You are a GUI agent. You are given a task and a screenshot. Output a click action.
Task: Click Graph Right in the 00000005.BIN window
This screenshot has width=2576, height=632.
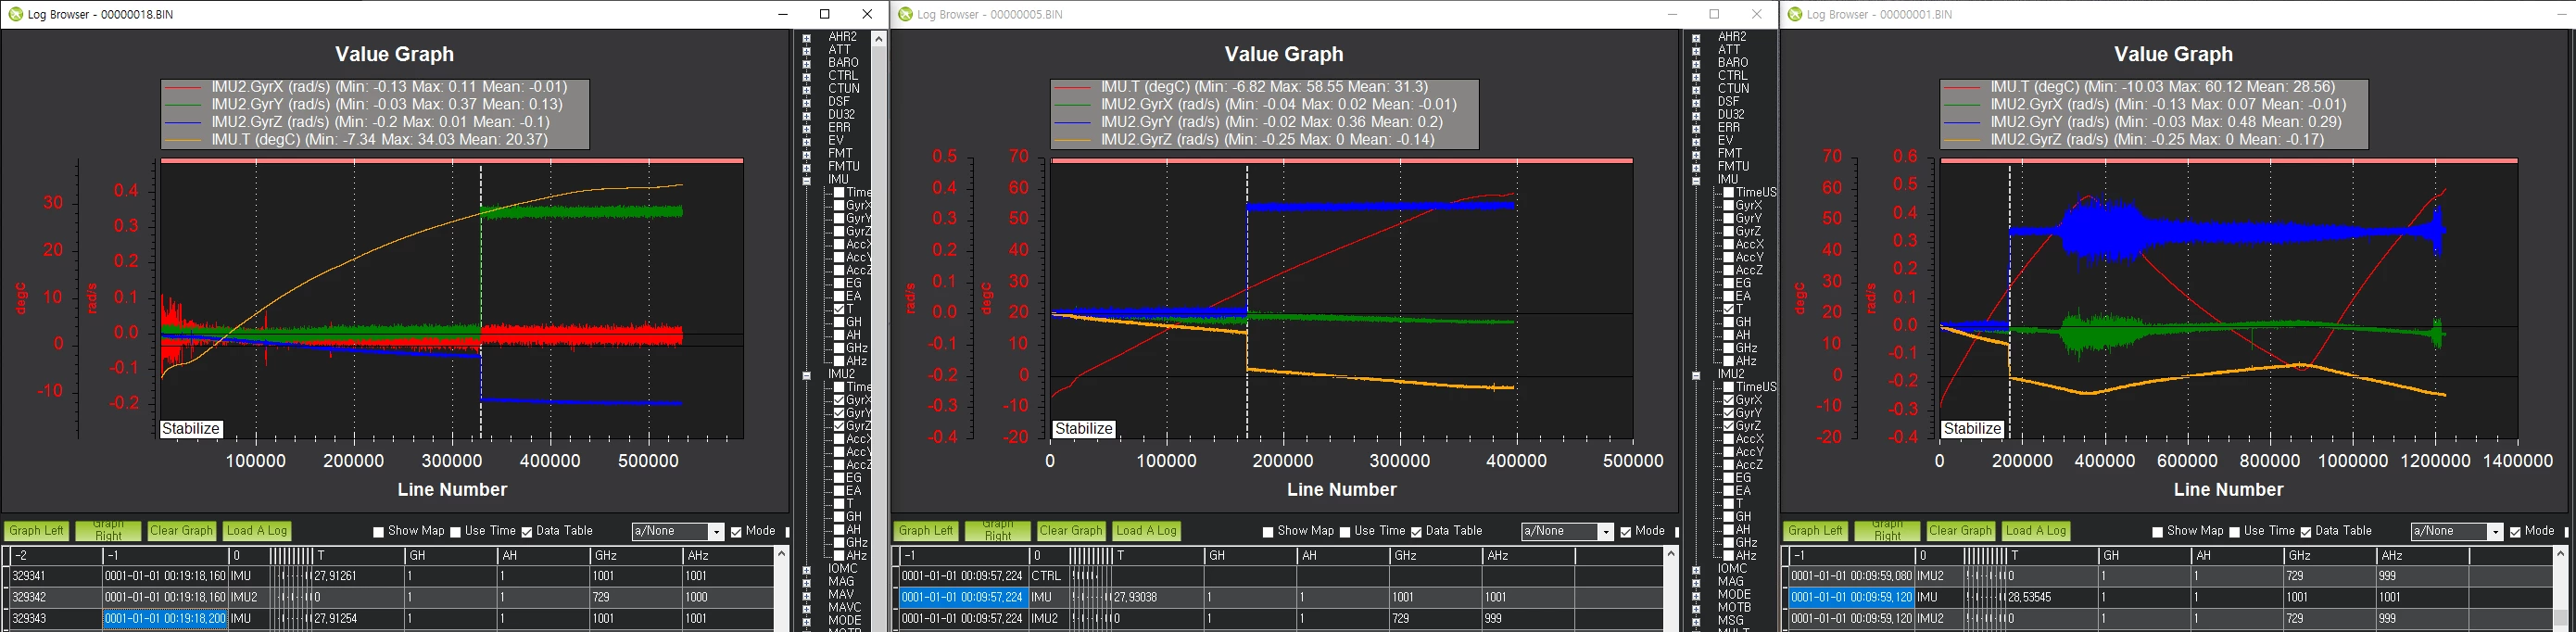[997, 531]
